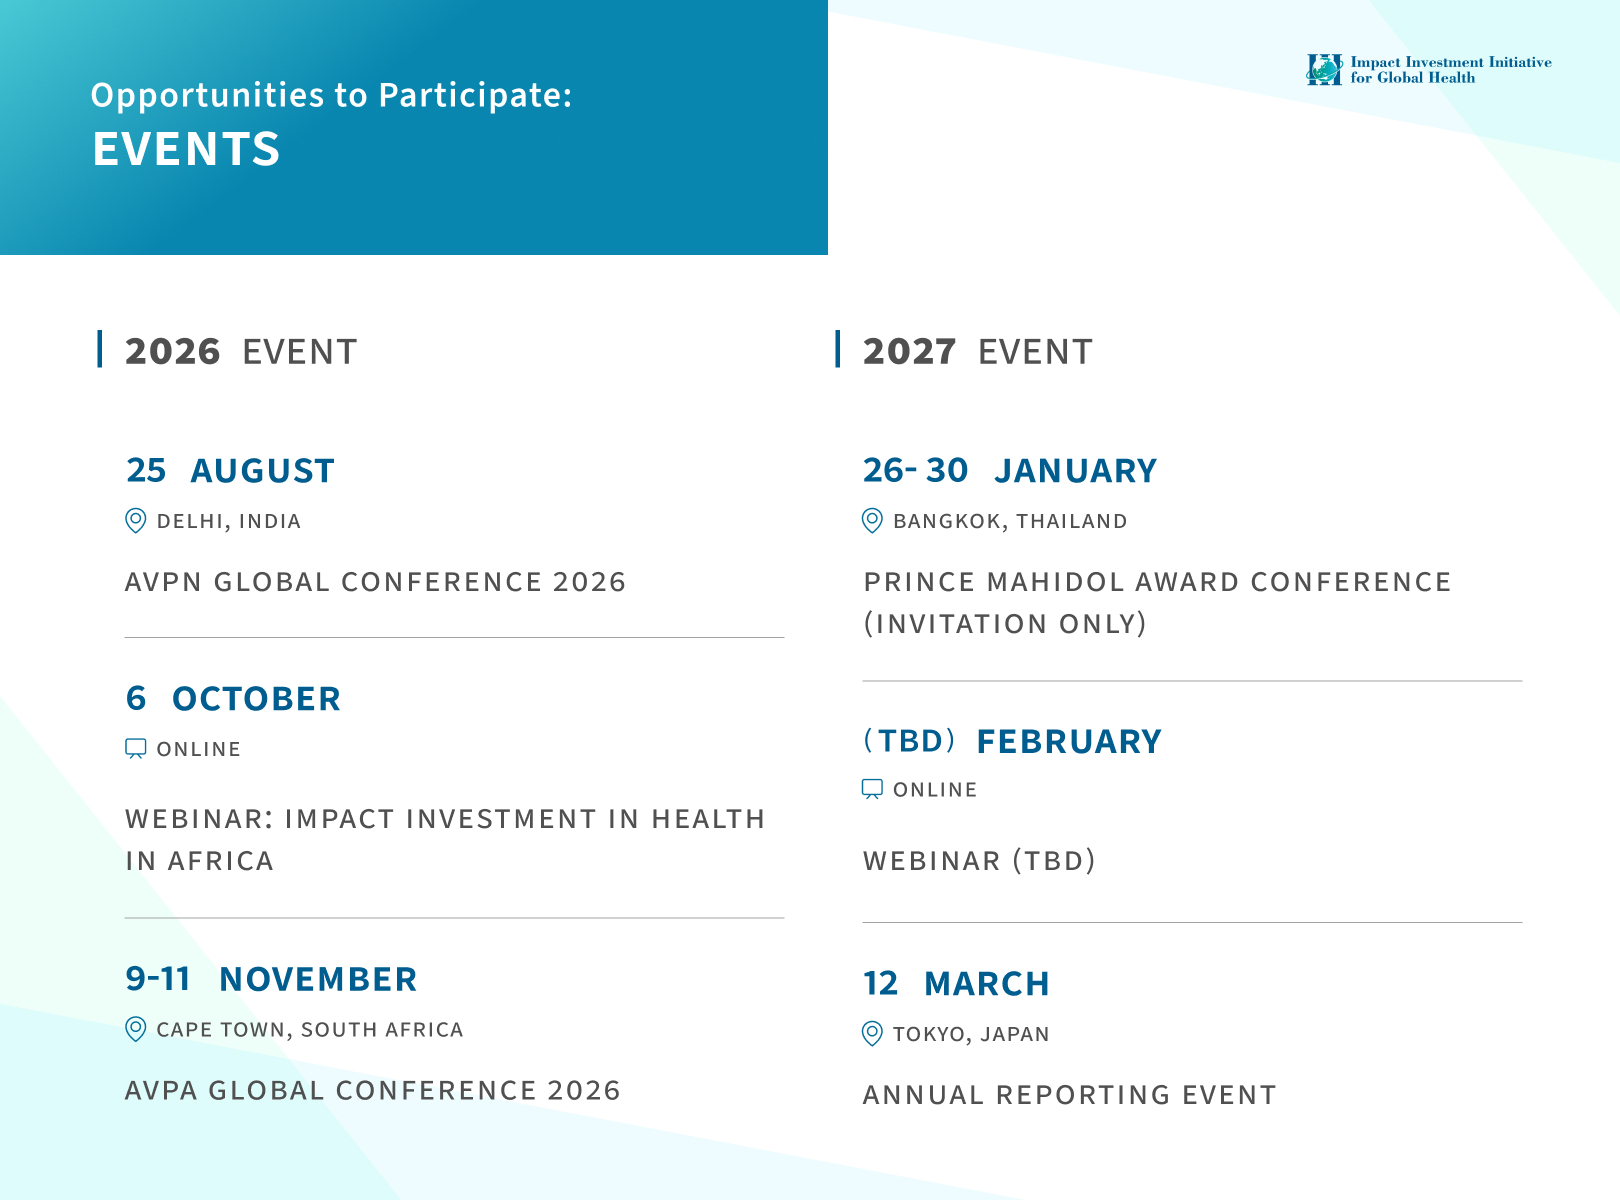The height and width of the screenshot is (1200, 1620).
Task: Click the online screen icon under February
Action: click(x=872, y=789)
